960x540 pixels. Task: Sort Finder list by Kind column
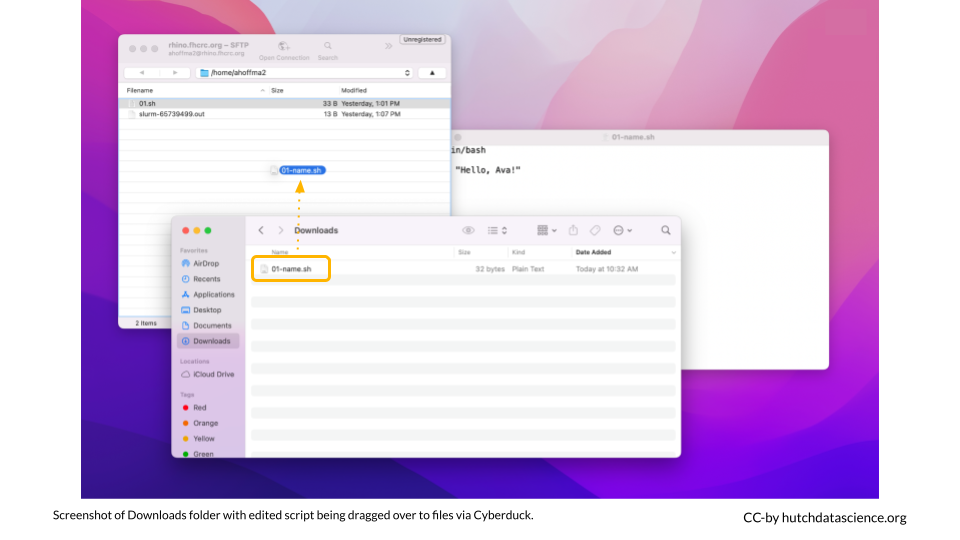[x=518, y=252]
